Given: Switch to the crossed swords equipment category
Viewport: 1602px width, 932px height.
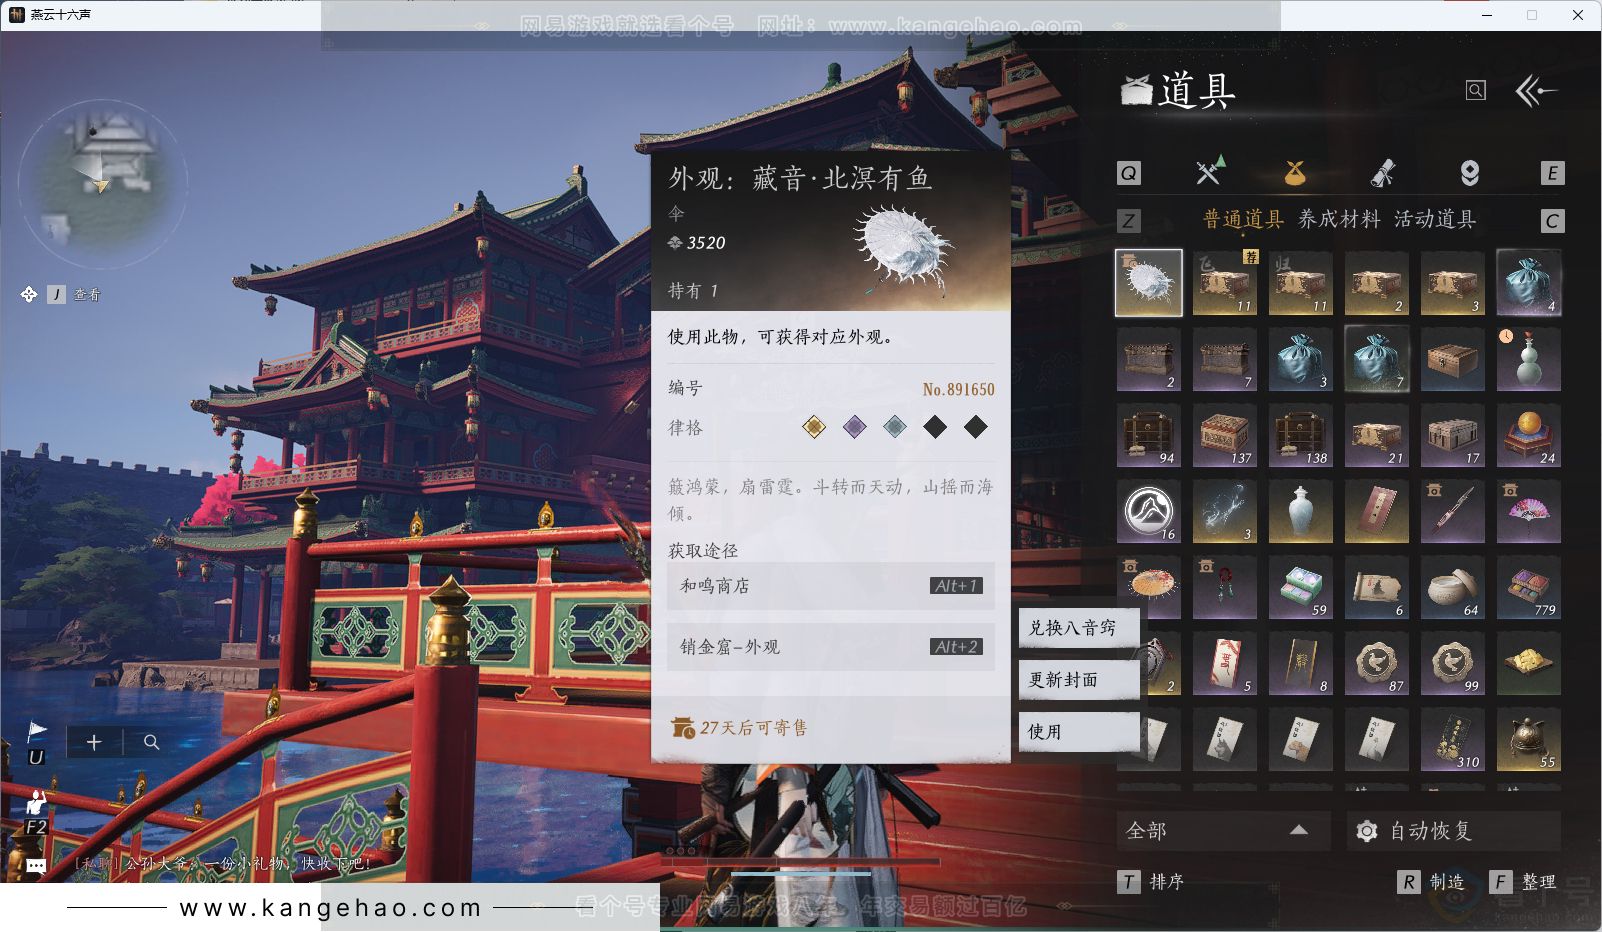Looking at the screenshot, I should click(x=1210, y=172).
